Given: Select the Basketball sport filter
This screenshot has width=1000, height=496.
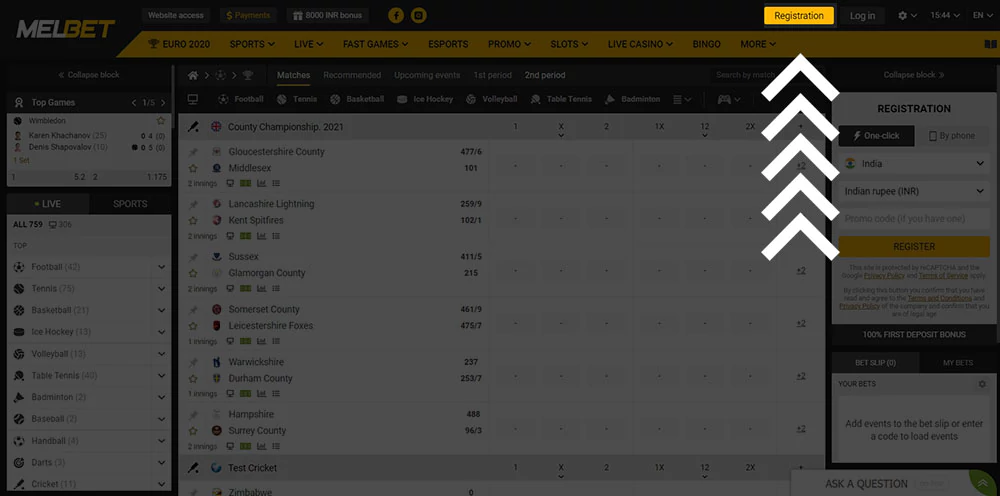Looking at the screenshot, I should click(x=357, y=99).
